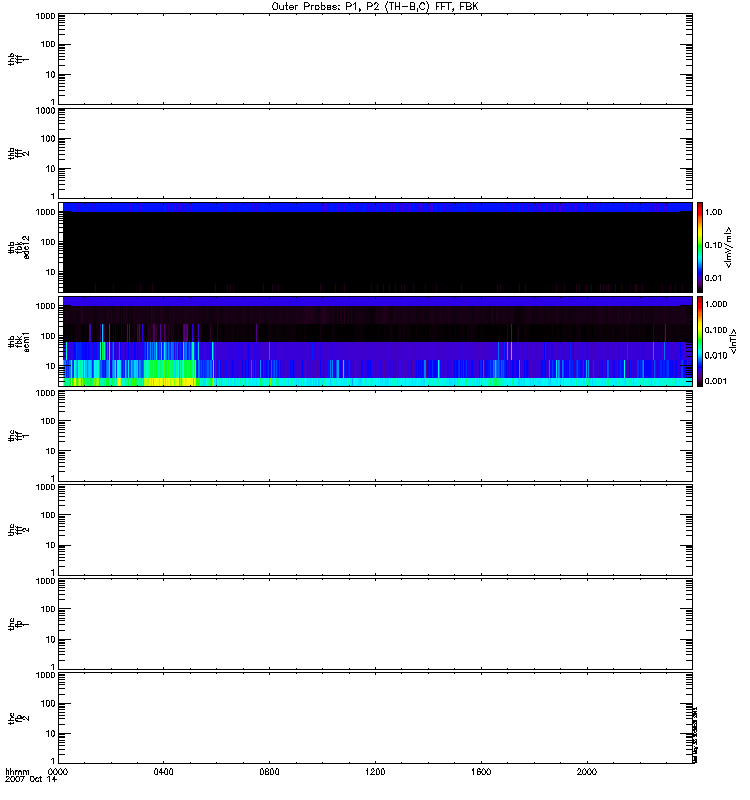Screen dimensions: 750x800
Task: Click the plot title 'Outer Probes: P1, P2'
Action: (375, 6)
